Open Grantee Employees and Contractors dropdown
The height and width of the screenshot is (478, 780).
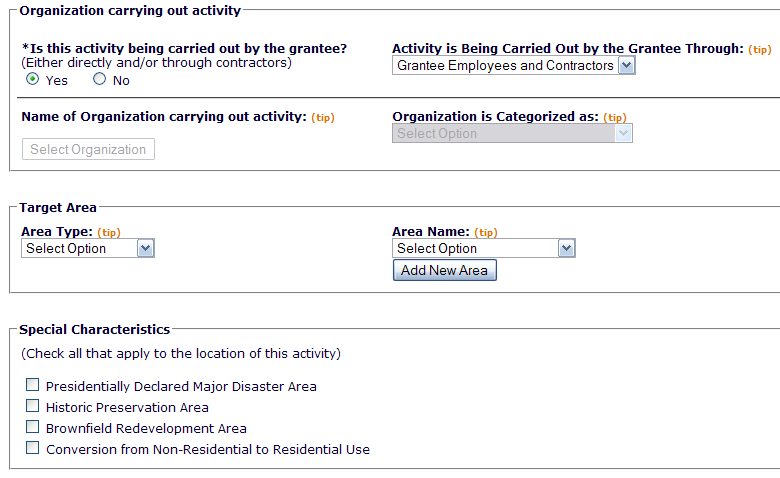[513, 66]
